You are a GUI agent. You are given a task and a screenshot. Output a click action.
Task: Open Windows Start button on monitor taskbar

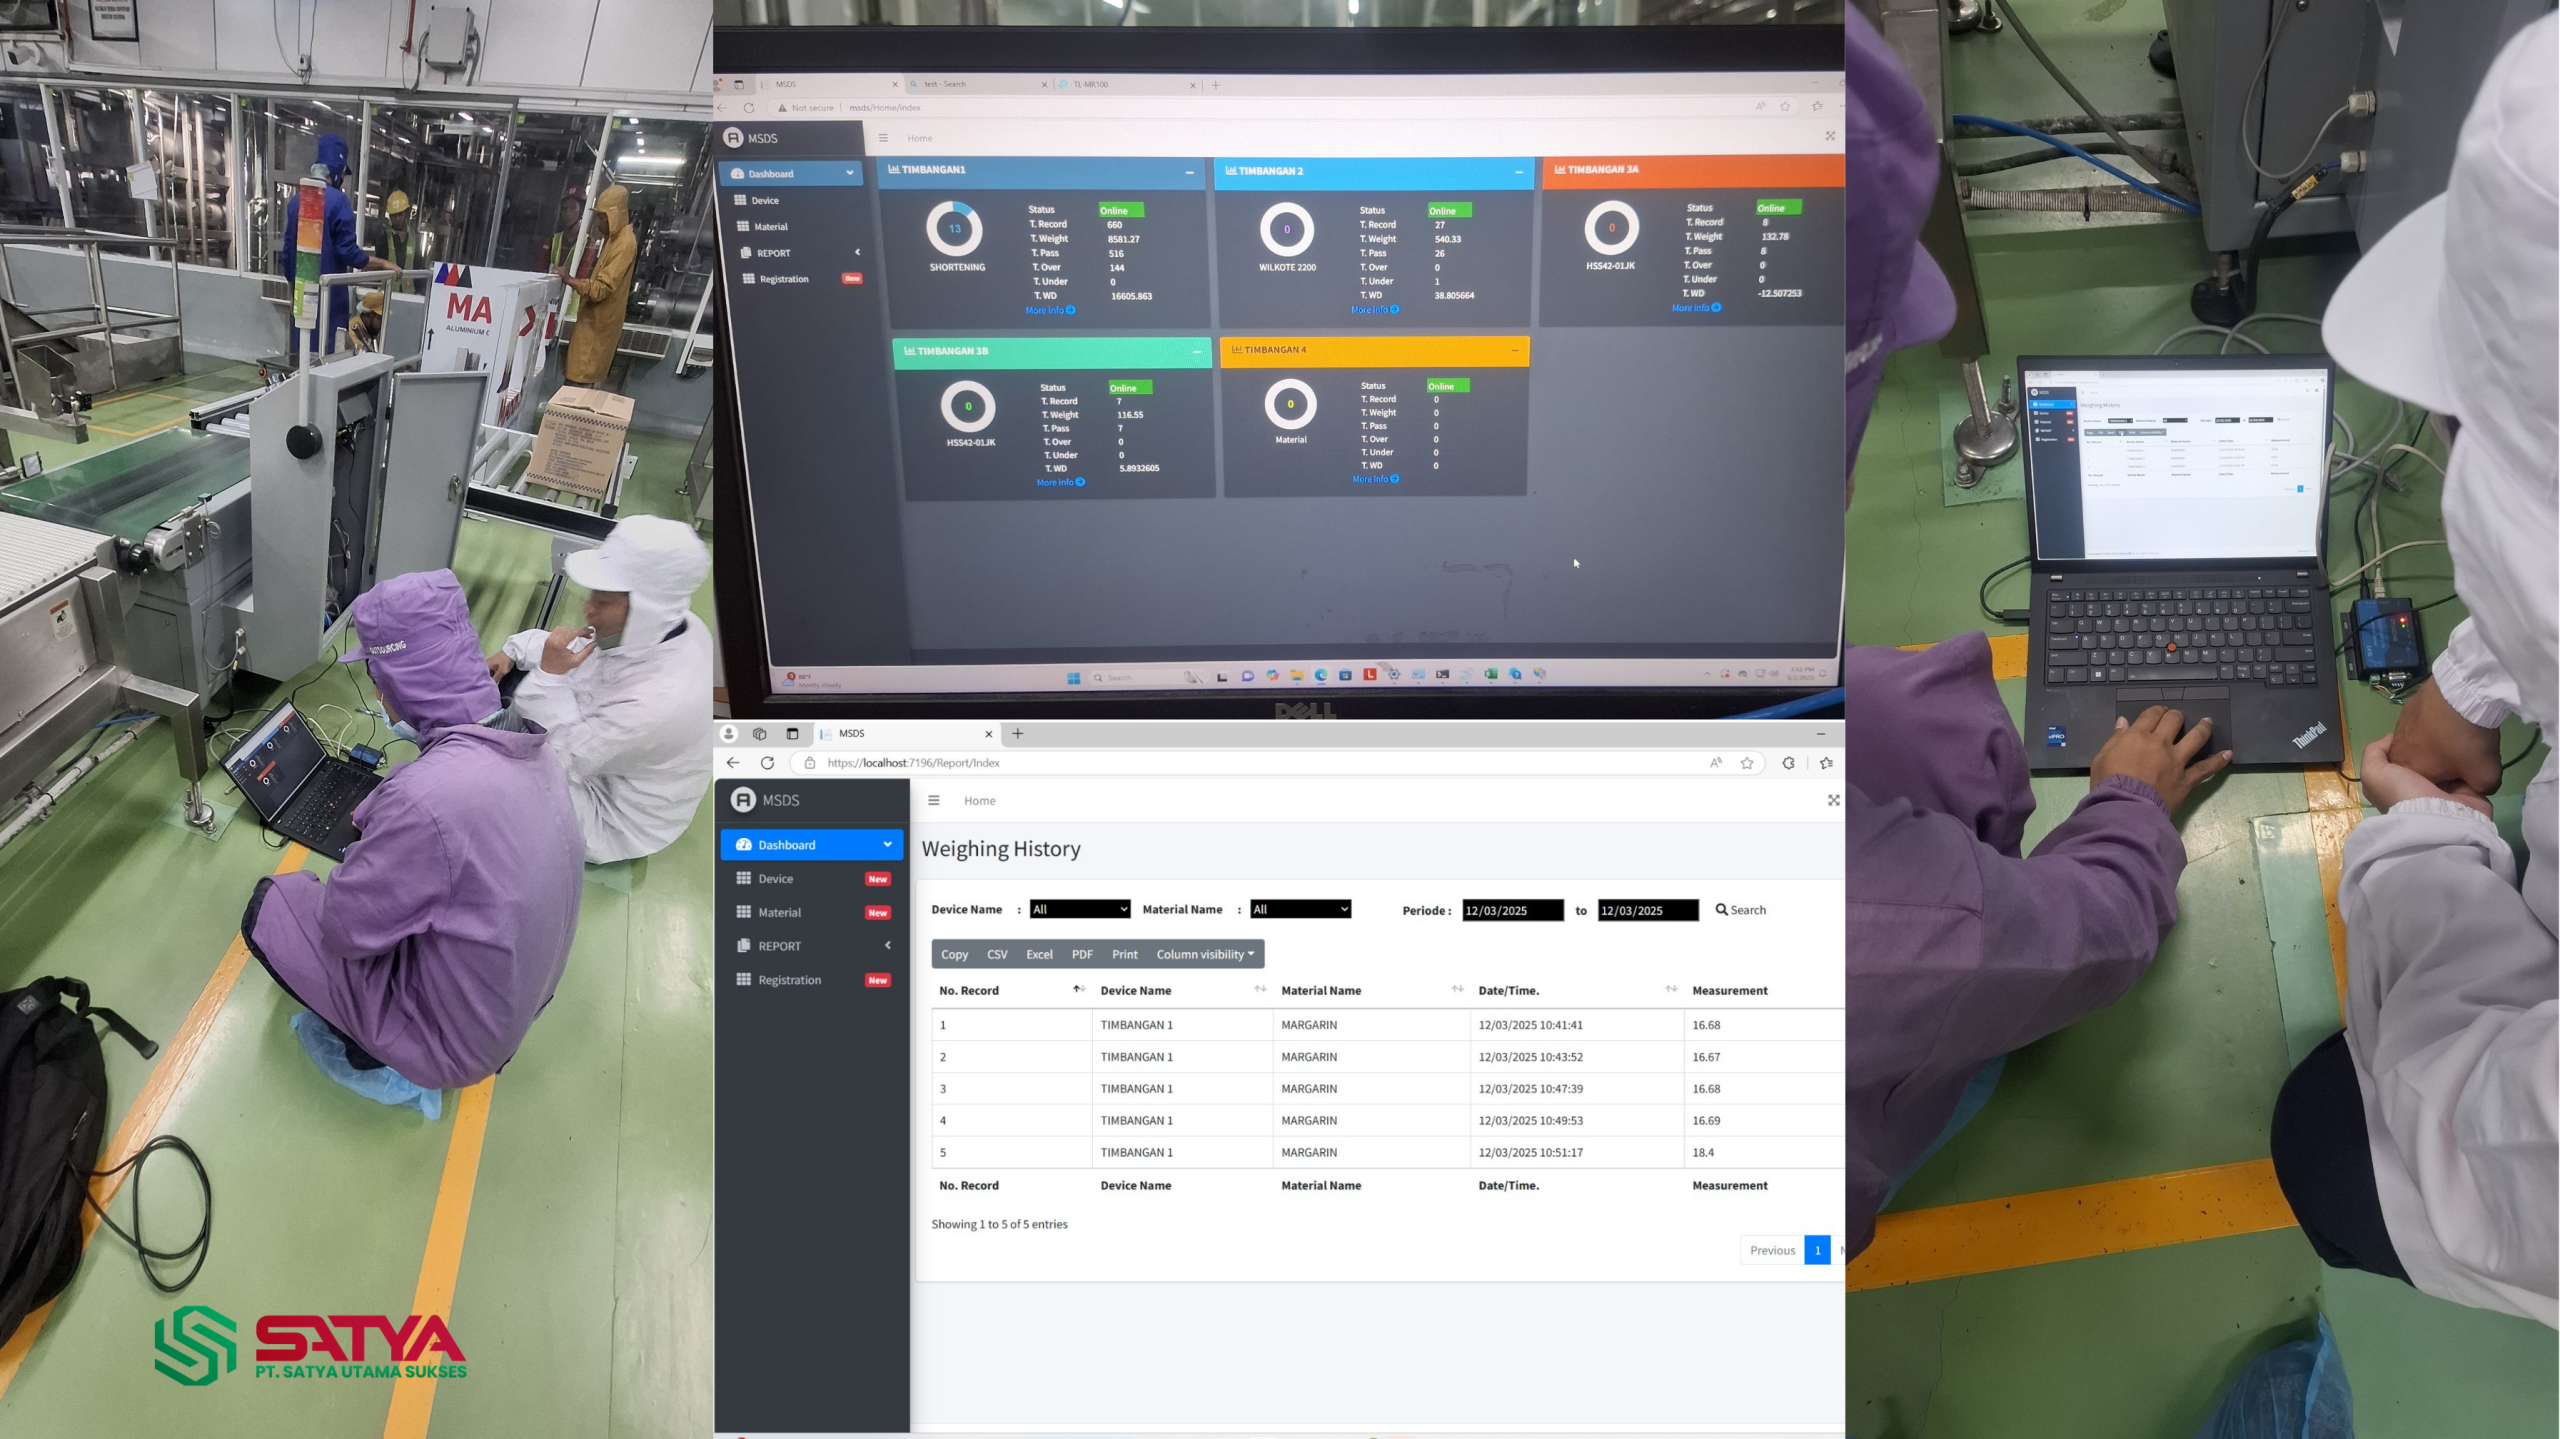pyautogui.click(x=1073, y=677)
